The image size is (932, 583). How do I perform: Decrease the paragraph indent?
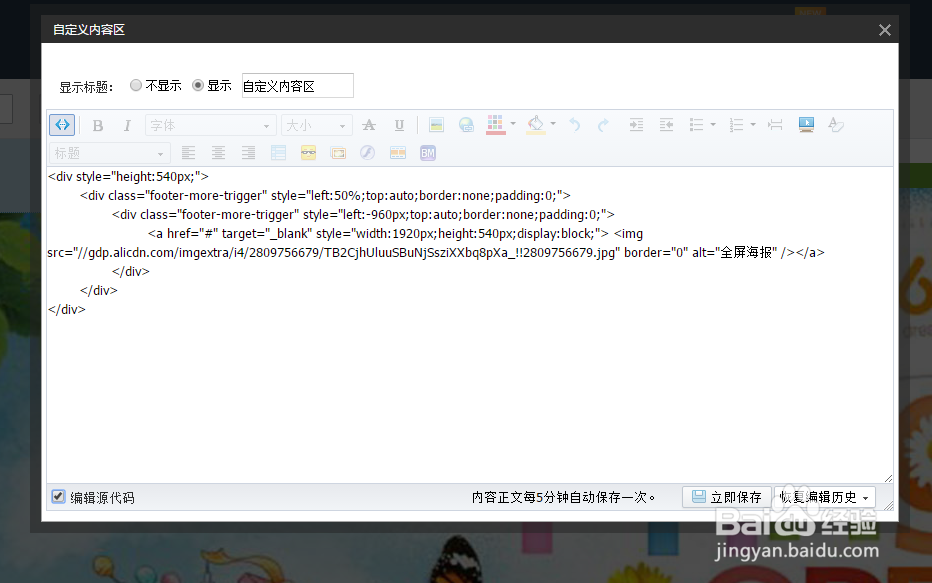pos(666,125)
